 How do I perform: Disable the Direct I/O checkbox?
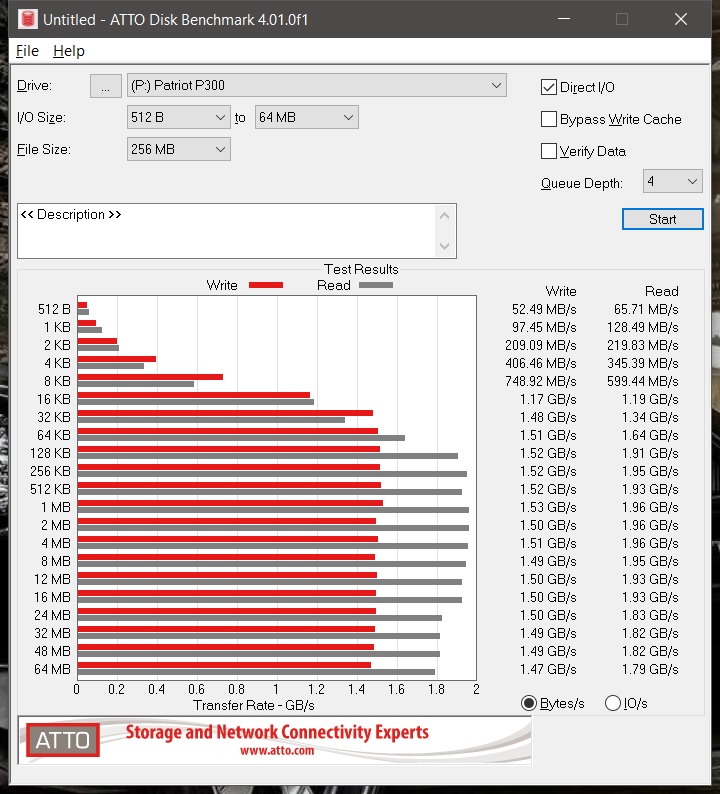point(549,87)
